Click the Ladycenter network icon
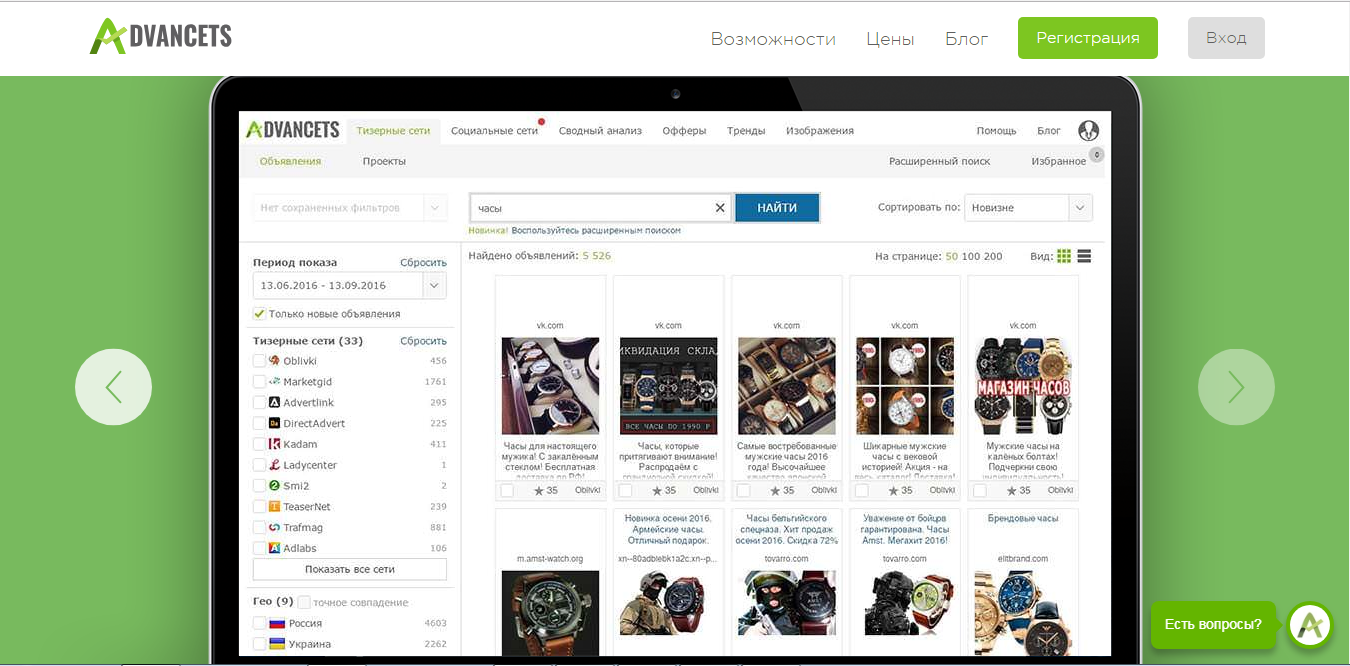The image size is (1350, 666). (274, 466)
